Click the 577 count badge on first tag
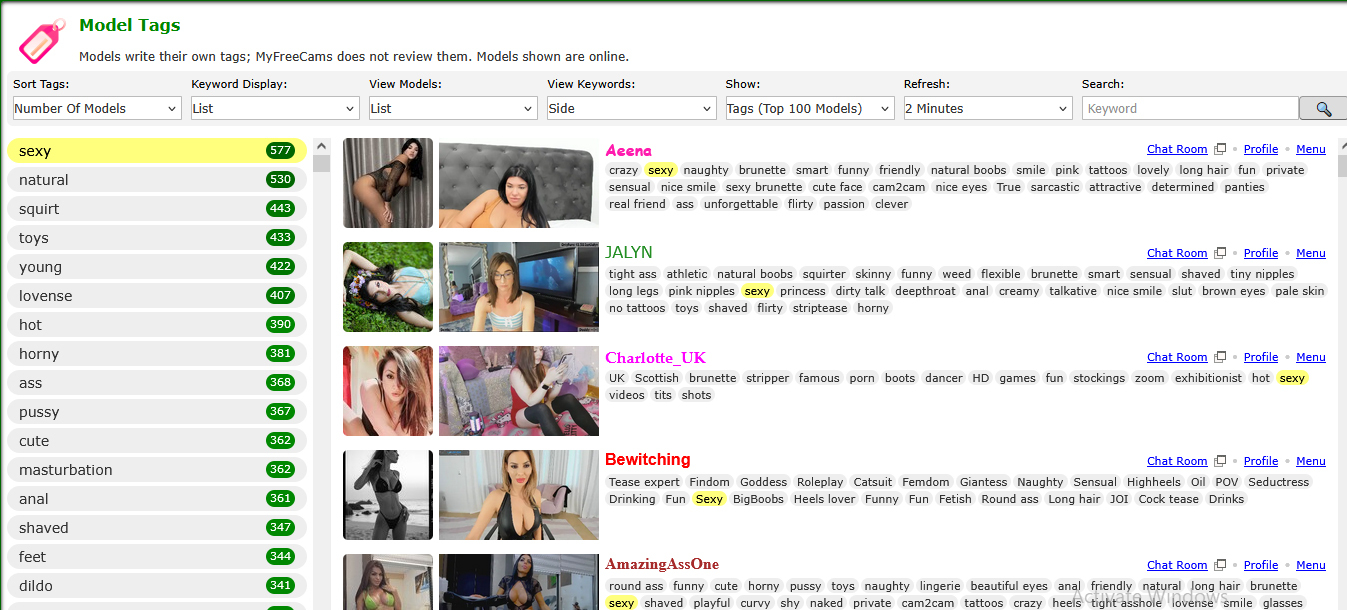This screenshot has width=1347, height=610. pos(280,151)
